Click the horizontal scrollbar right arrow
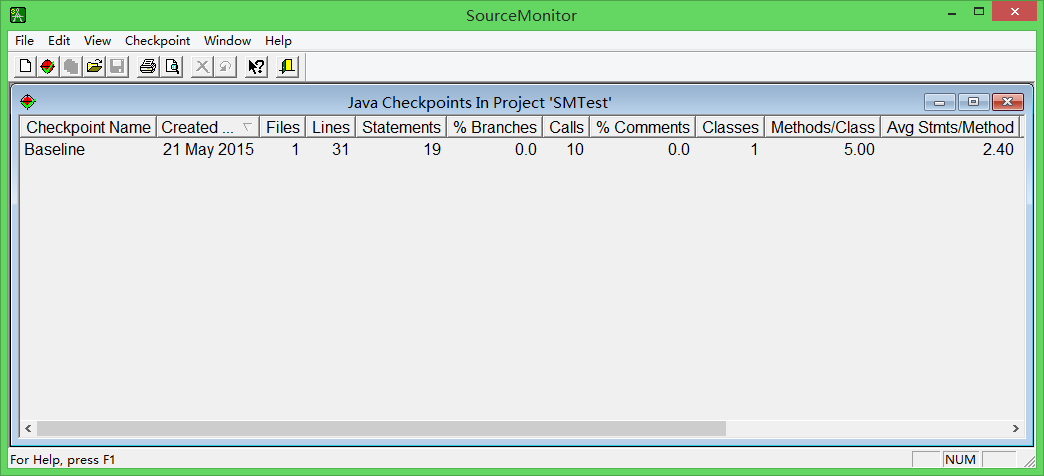The width and height of the screenshot is (1044, 476). 1015,429
